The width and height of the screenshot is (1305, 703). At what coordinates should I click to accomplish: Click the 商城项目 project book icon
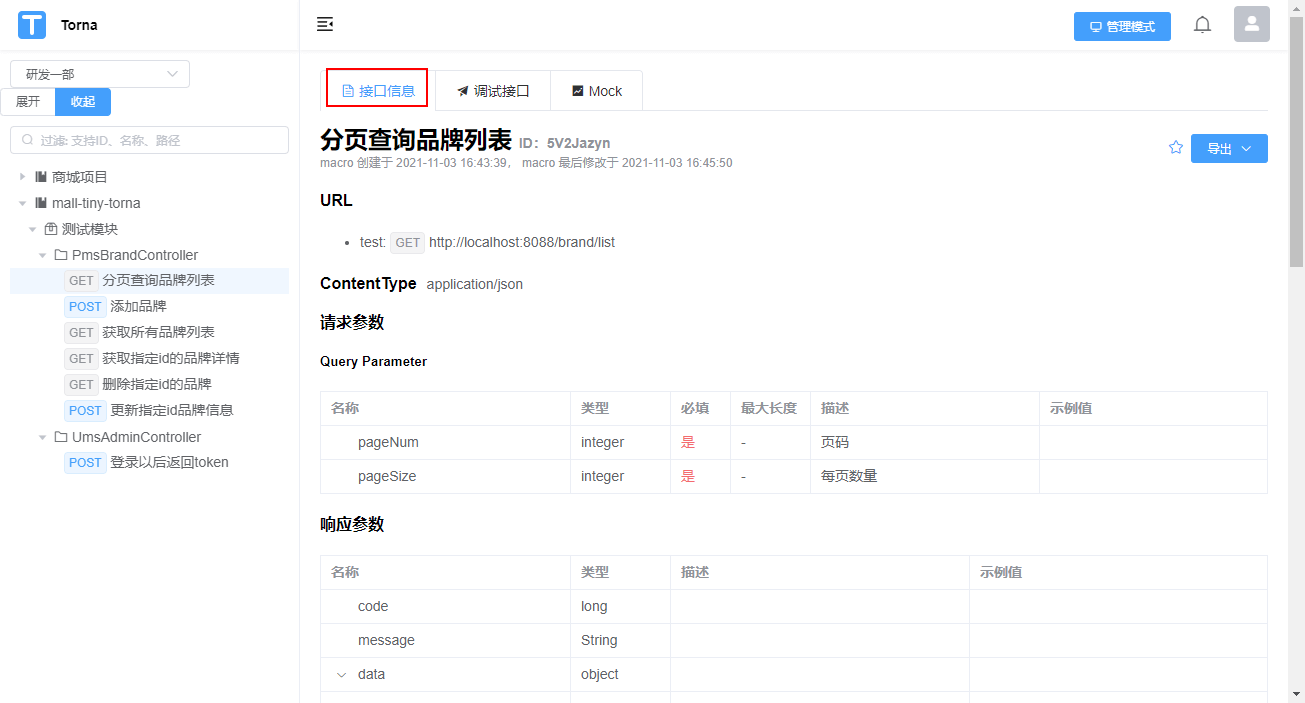(x=41, y=177)
